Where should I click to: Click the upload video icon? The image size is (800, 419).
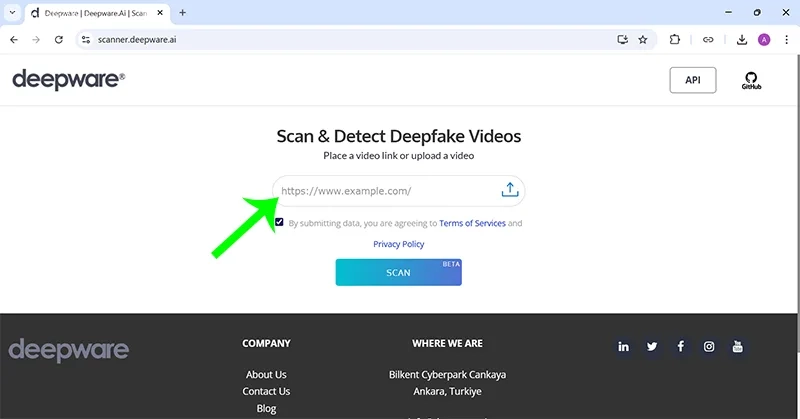pyautogui.click(x=509, y=190)
